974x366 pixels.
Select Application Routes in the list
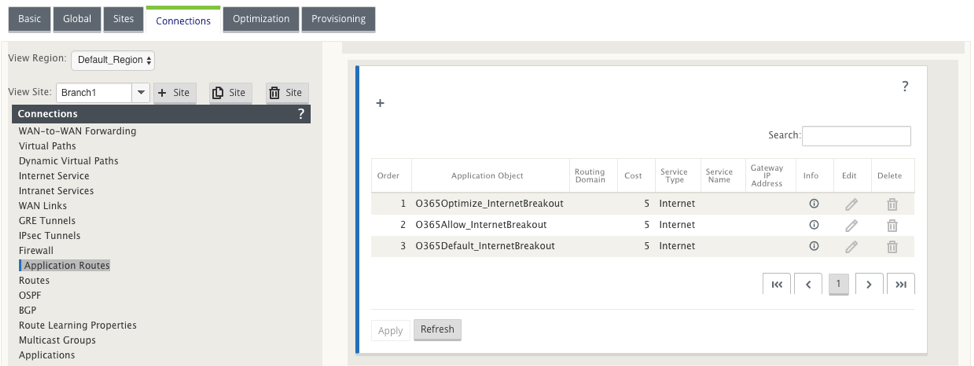[x=66, y=265]
